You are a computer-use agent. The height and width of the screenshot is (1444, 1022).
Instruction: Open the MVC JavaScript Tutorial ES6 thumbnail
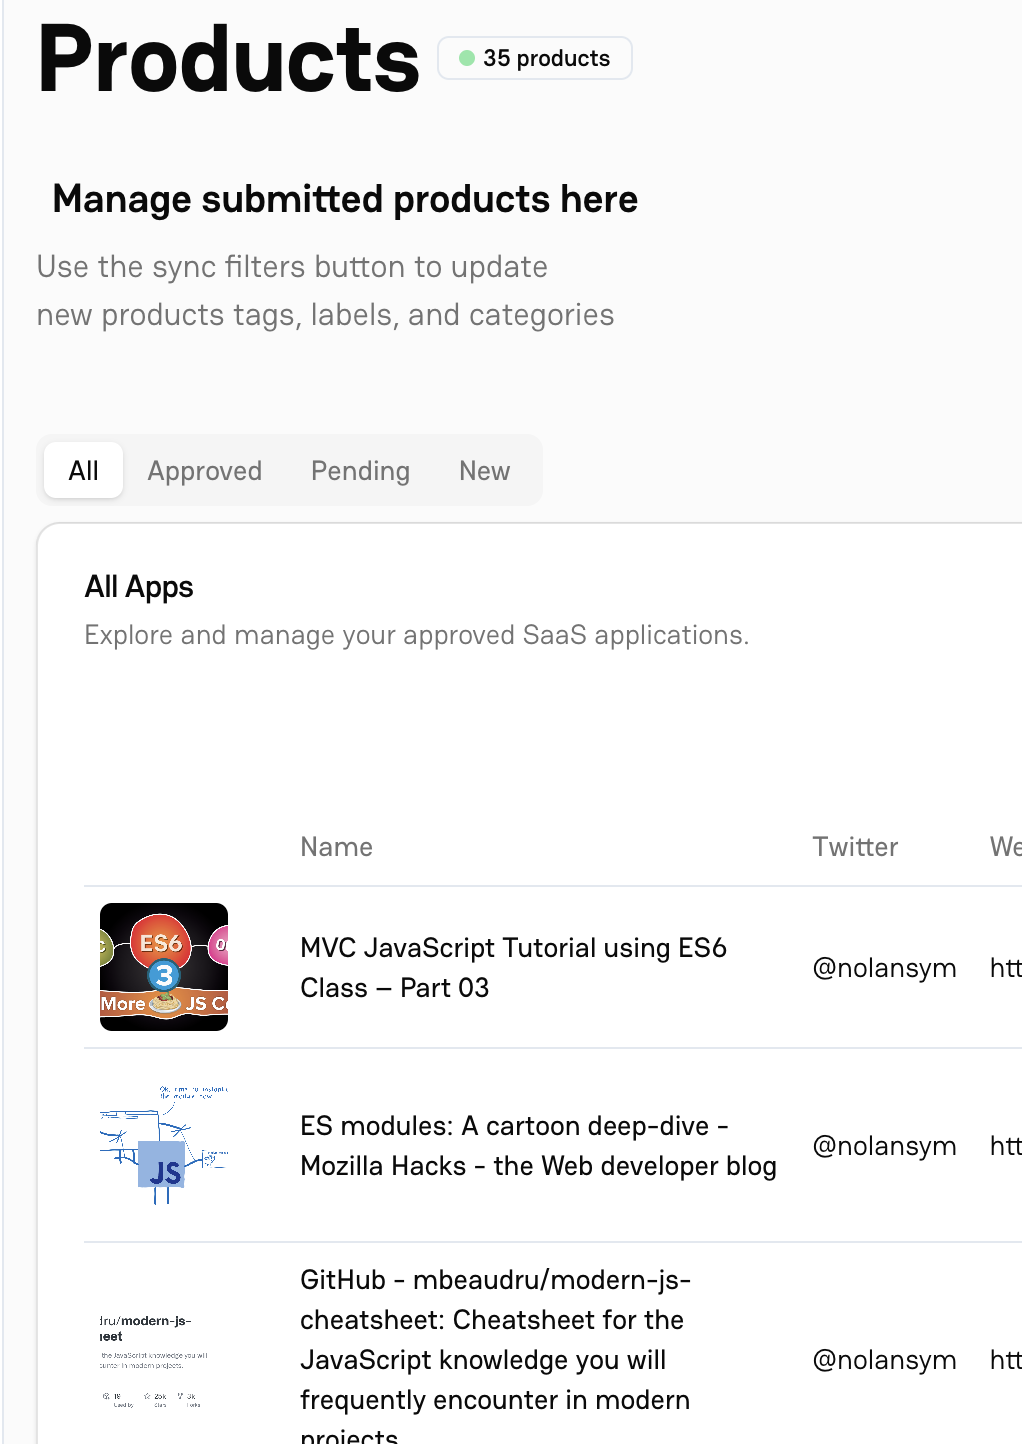163,967
